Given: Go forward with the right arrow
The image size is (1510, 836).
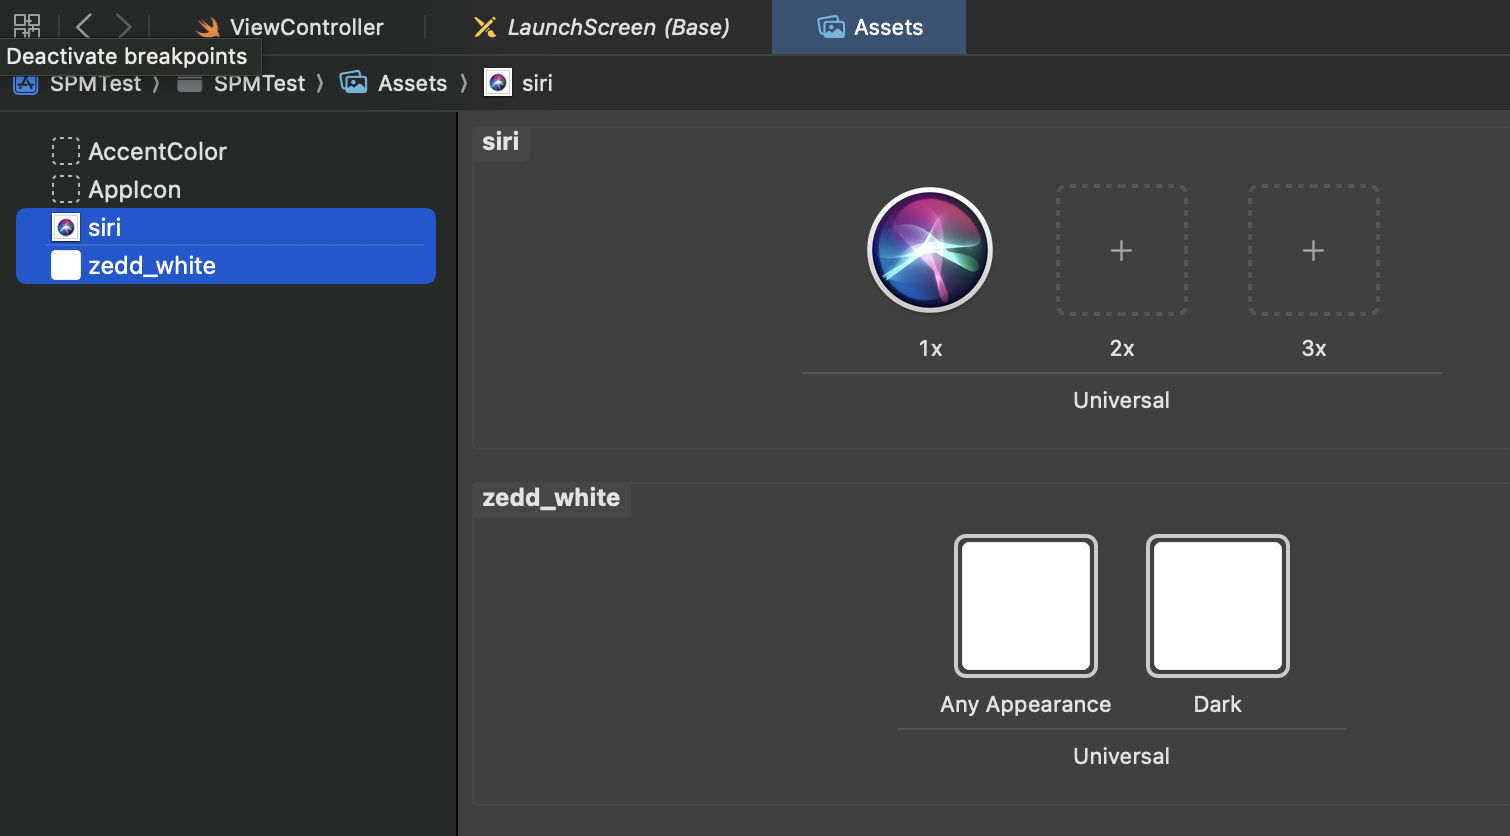Looking at the screenshot, I should click(123, 26).
